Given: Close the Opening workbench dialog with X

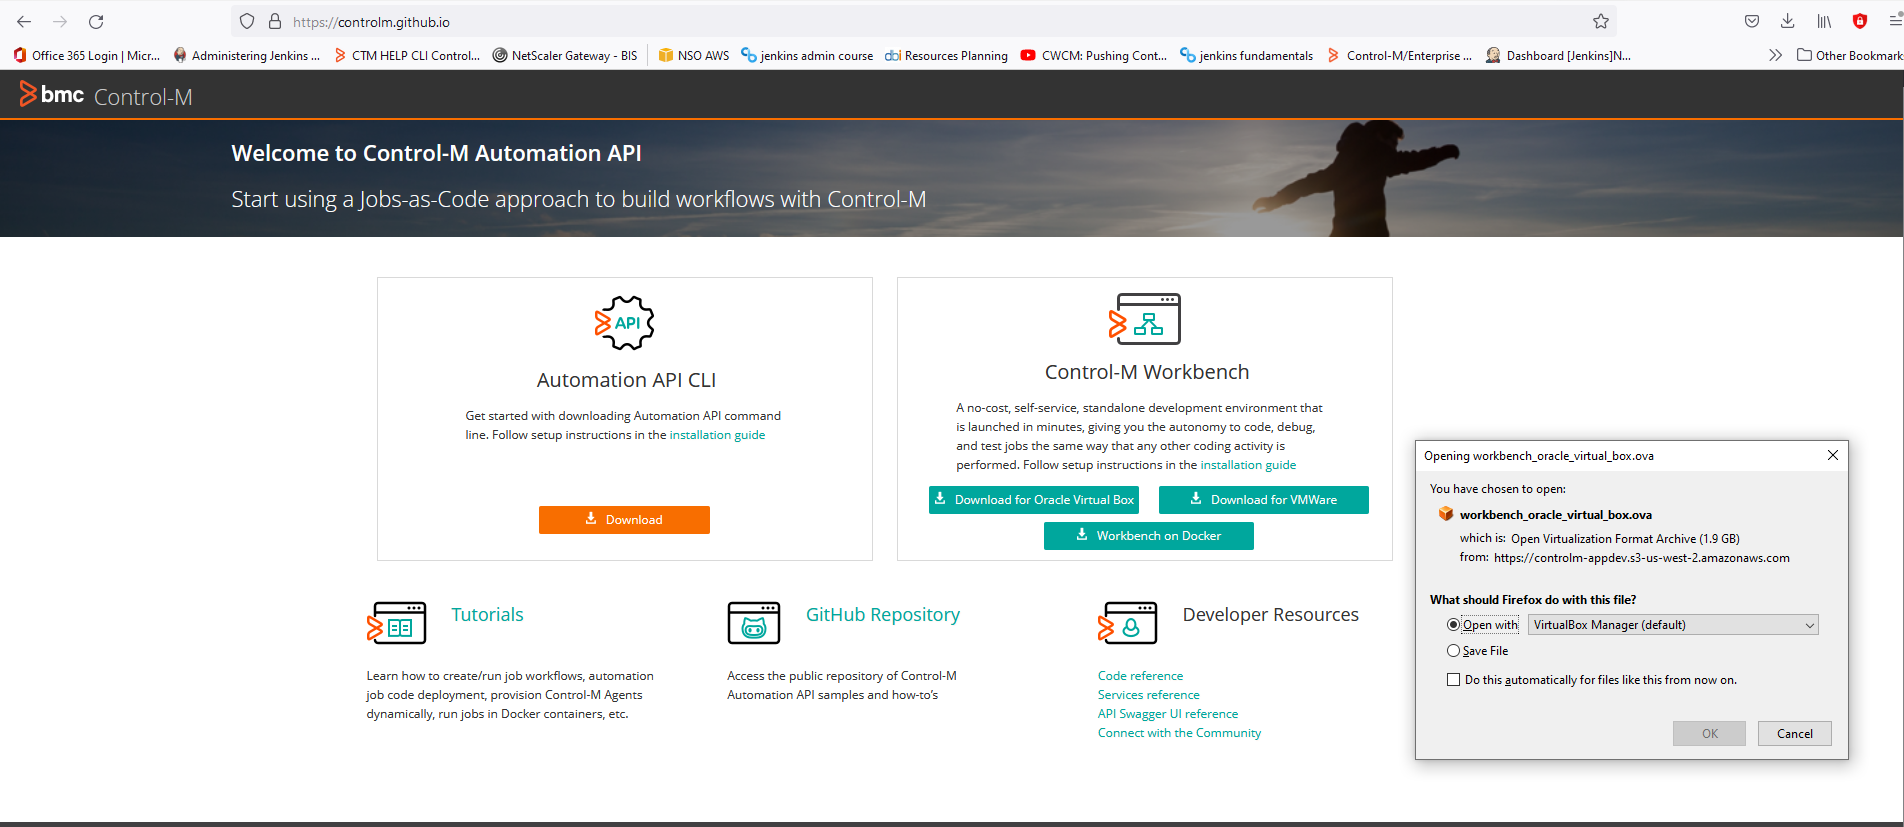Looking at the screenshot, I should pos(1833,455).
